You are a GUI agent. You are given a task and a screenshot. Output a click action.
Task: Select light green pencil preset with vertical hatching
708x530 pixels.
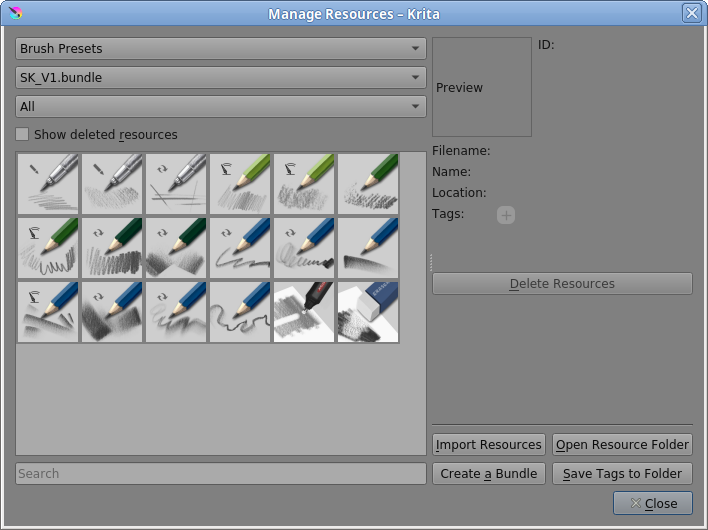tap(240, 184)
